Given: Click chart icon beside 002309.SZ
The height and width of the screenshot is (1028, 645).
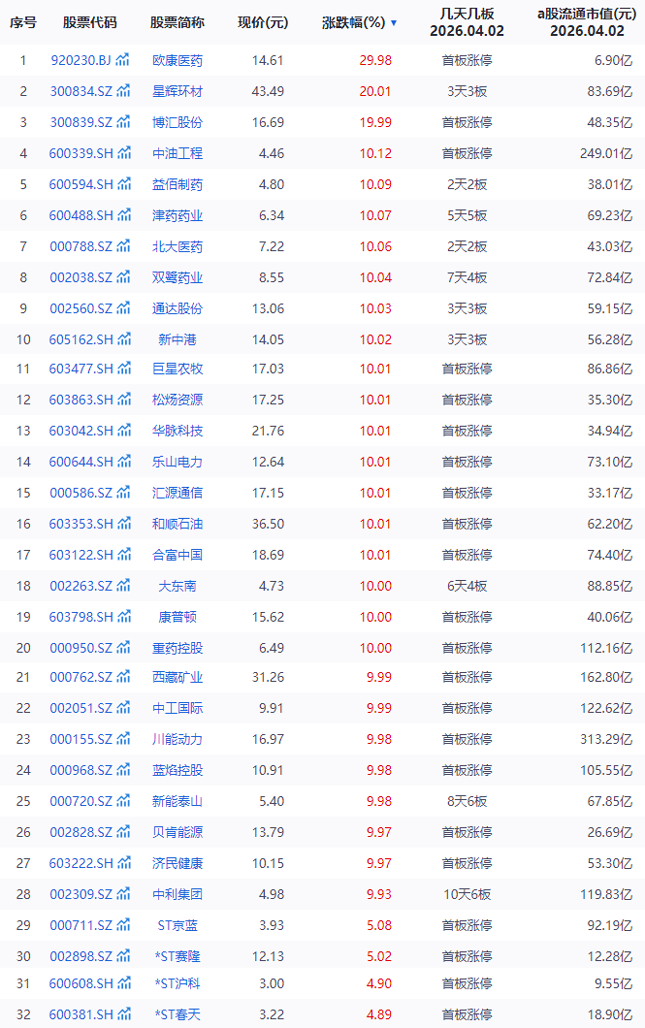Looking at the screenshot, I should [x=124, y=893].
